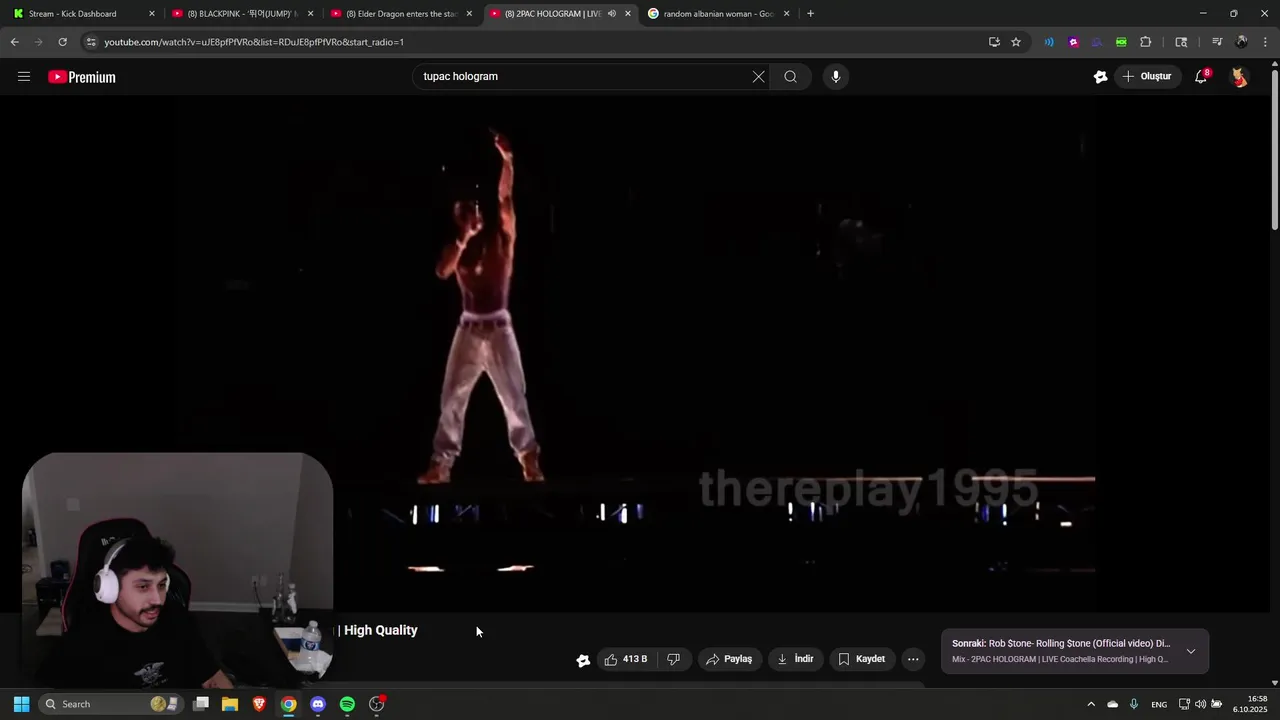Run search with the magnifier button
Viewport: 1280px width, 720px height.
pos(790,76)
